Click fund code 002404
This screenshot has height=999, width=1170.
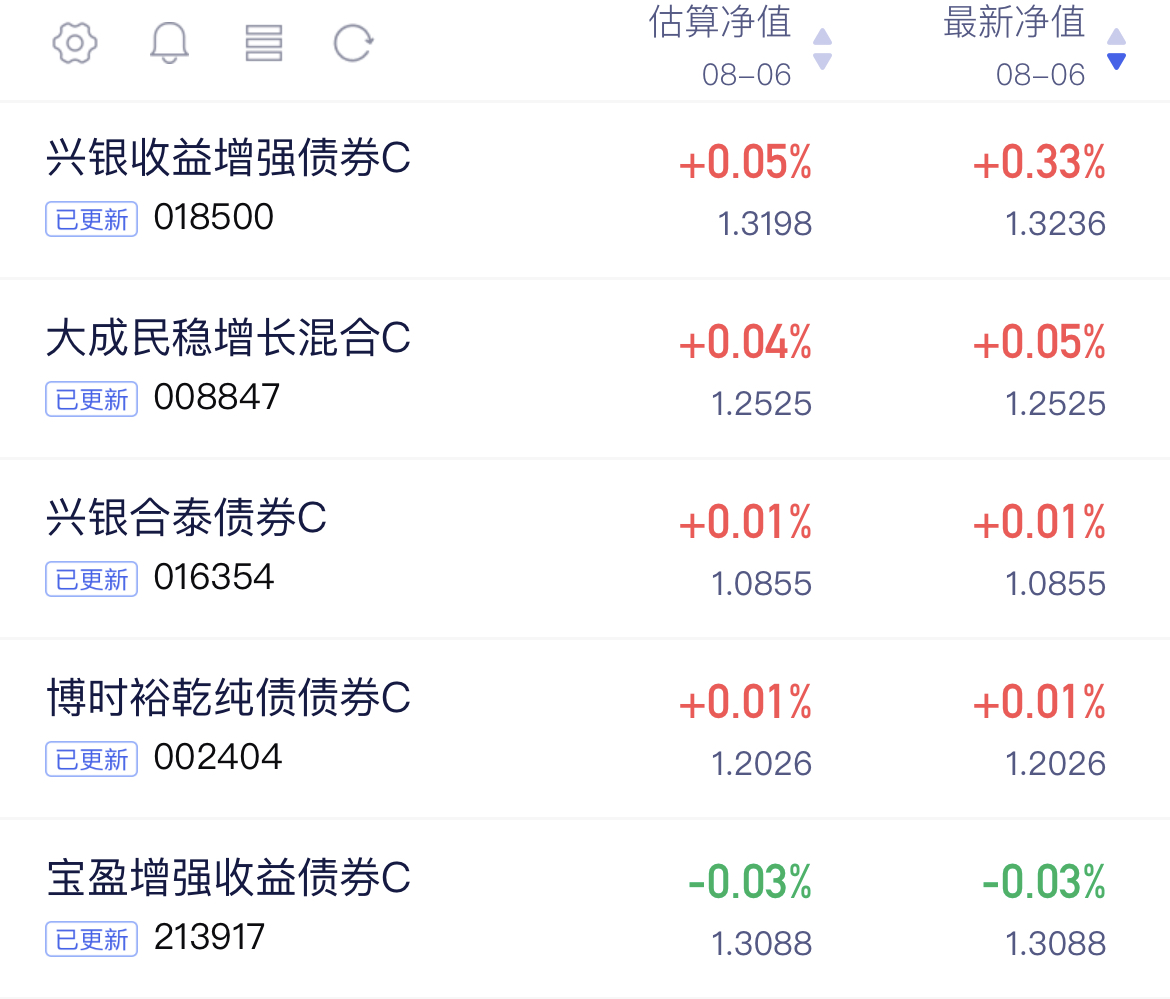(x=217, y=757)
